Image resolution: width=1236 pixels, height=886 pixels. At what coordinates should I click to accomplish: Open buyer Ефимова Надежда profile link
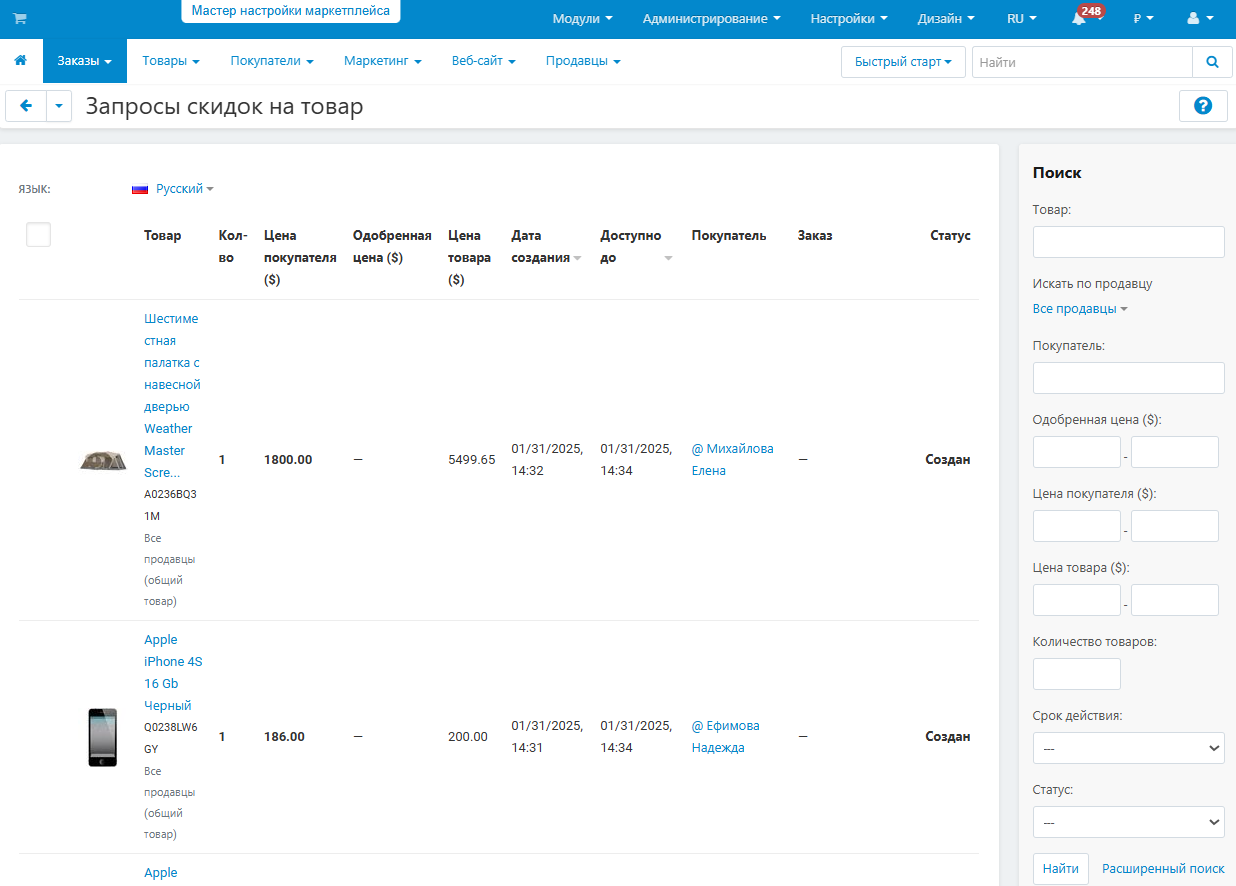726,737
